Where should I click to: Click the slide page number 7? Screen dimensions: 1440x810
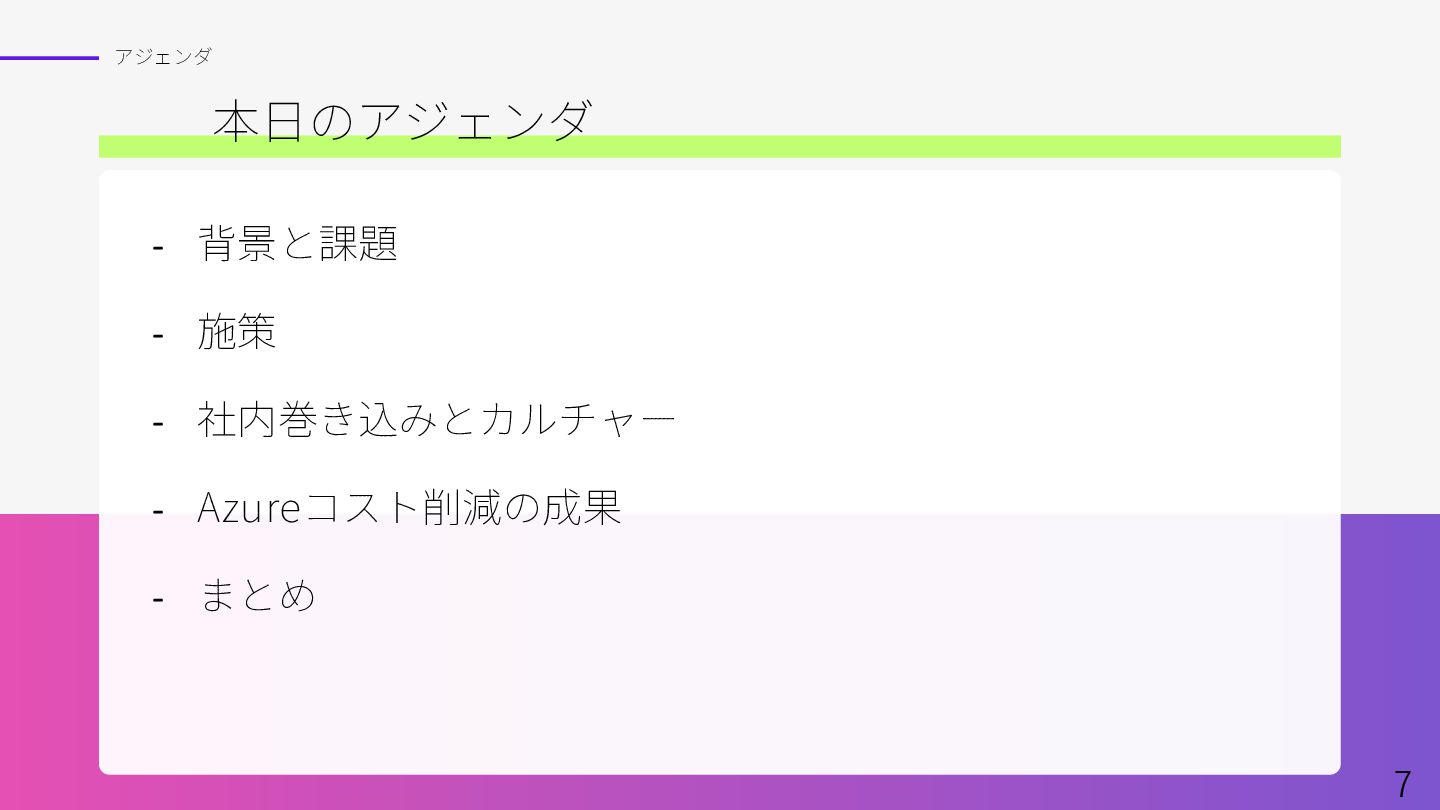(x=1402, y=784)
